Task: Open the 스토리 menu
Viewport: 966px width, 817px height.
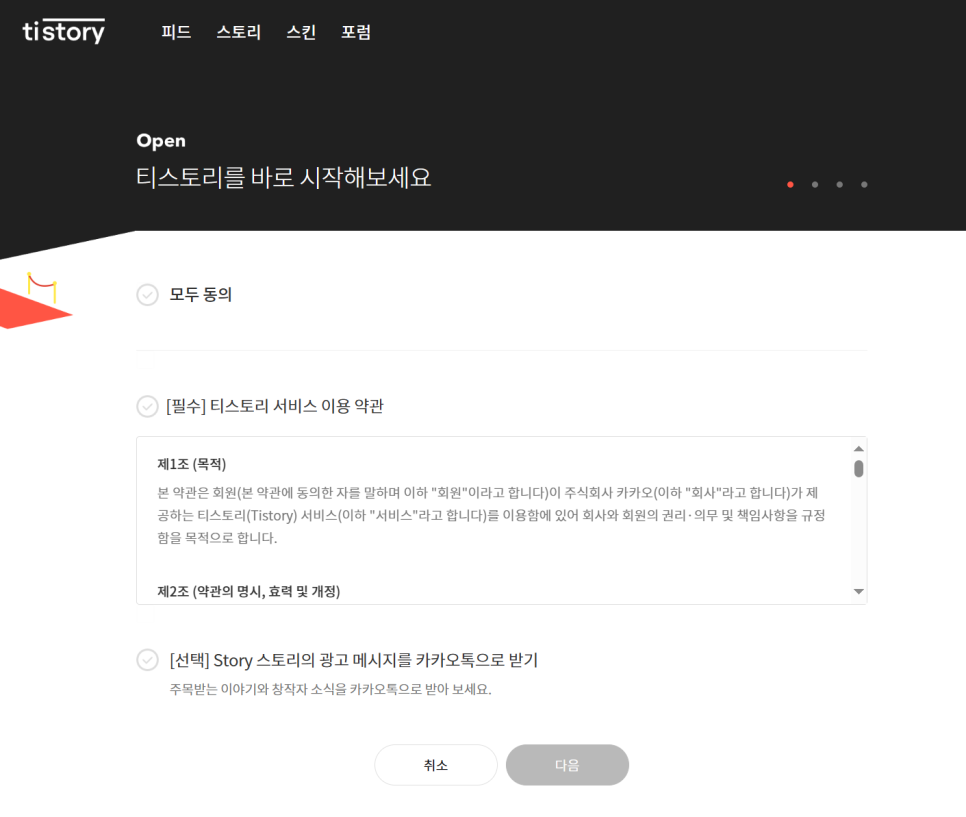Action: coord(238,32)
